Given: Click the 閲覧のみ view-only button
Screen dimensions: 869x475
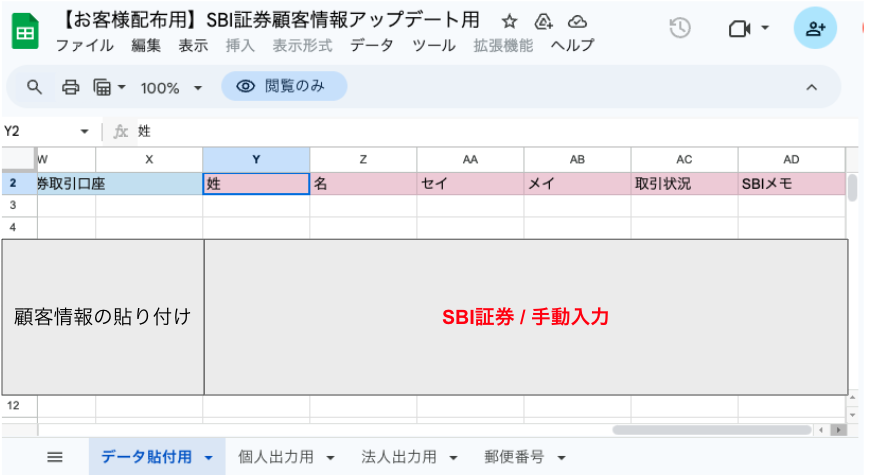Looking at the screenshot, I should tap(284, 86).
